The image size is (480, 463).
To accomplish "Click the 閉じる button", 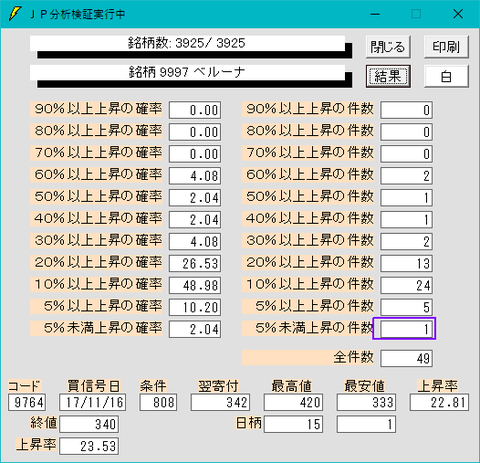I will [388, 47].
